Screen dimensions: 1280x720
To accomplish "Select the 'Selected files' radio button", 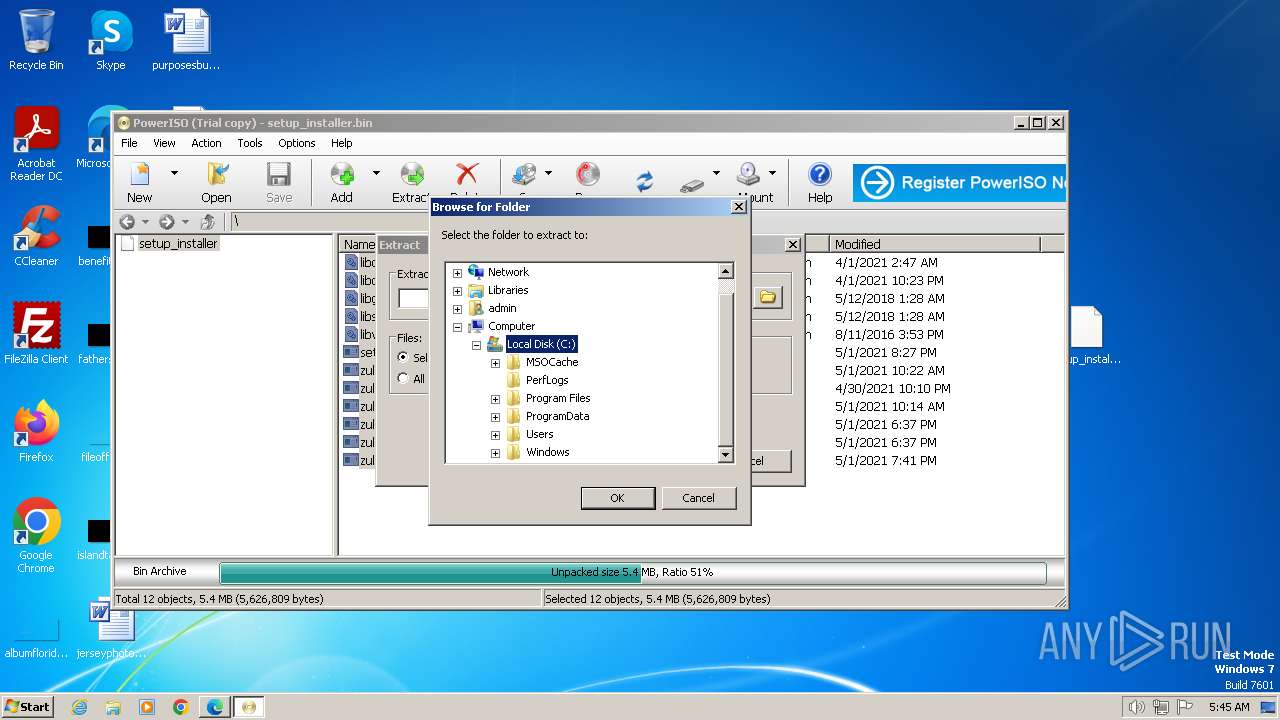I will pyautogui.click(x=403, y=357).
